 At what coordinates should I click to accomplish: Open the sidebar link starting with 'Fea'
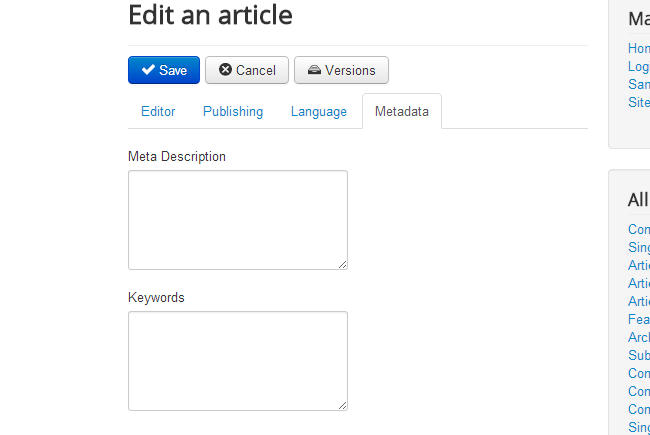(639, 319)
